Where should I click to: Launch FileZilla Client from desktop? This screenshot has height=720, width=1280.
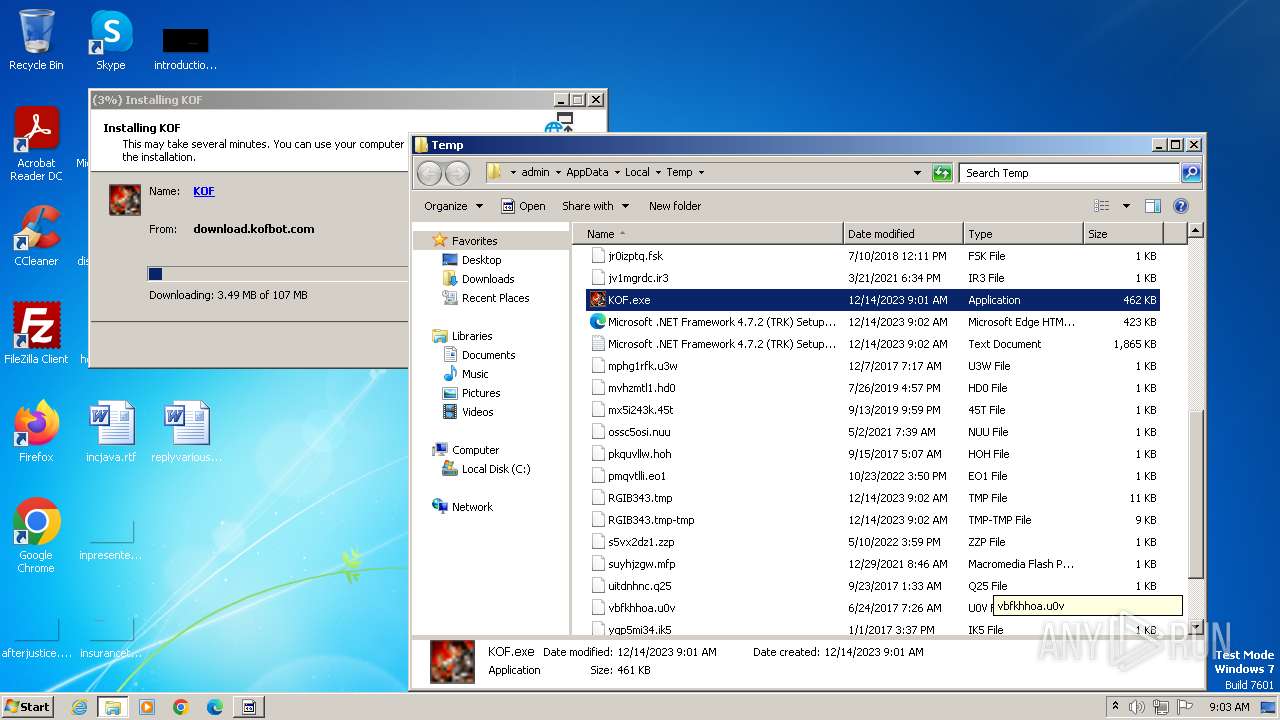(x=36, y=333)
